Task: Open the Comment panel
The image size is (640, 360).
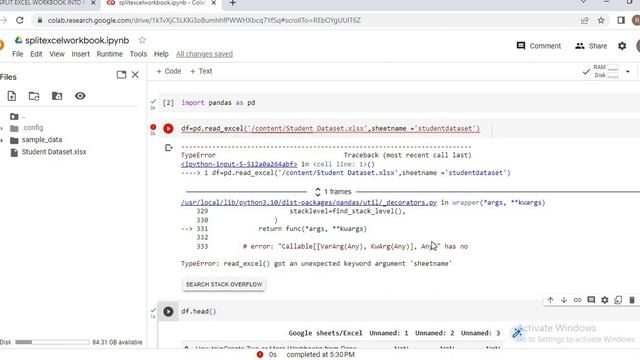Action: coord(539,46)
